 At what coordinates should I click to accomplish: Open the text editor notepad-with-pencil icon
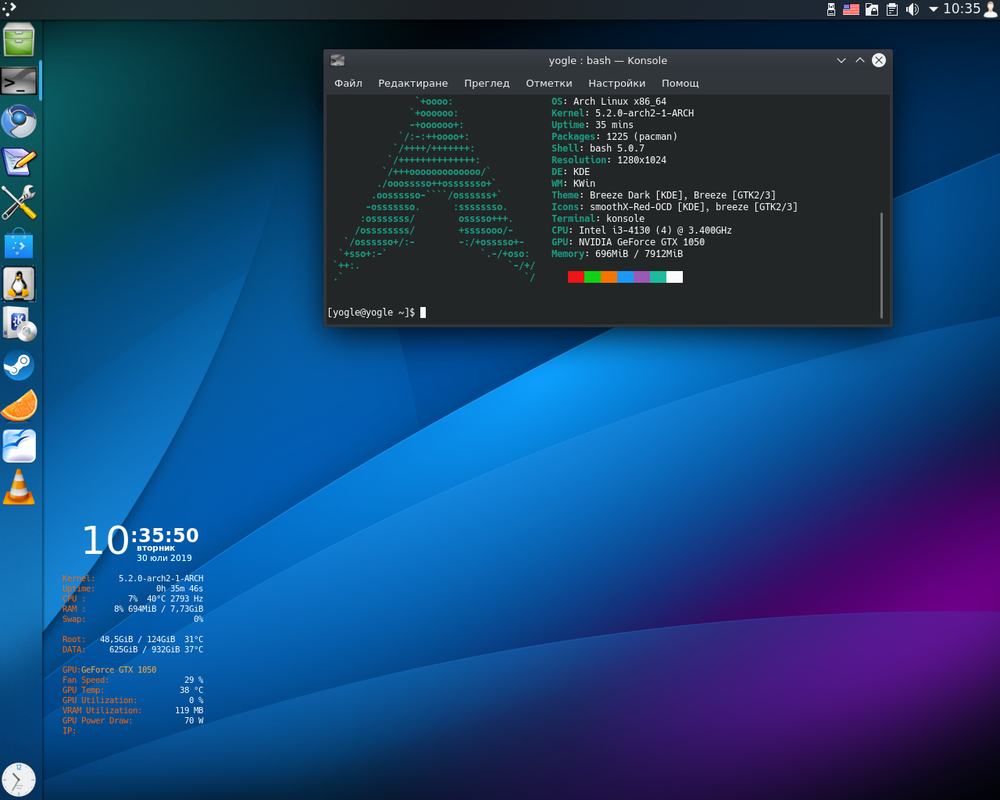(x=19, y=162)
